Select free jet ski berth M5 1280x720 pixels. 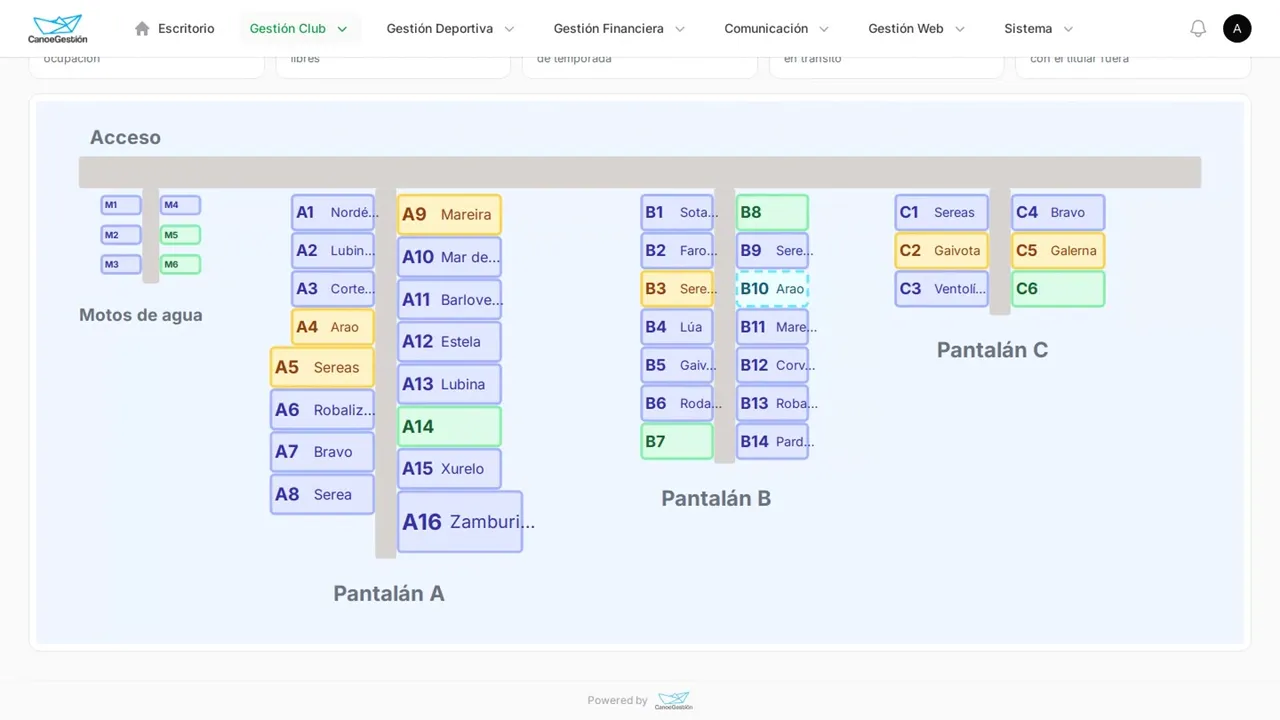180,235
